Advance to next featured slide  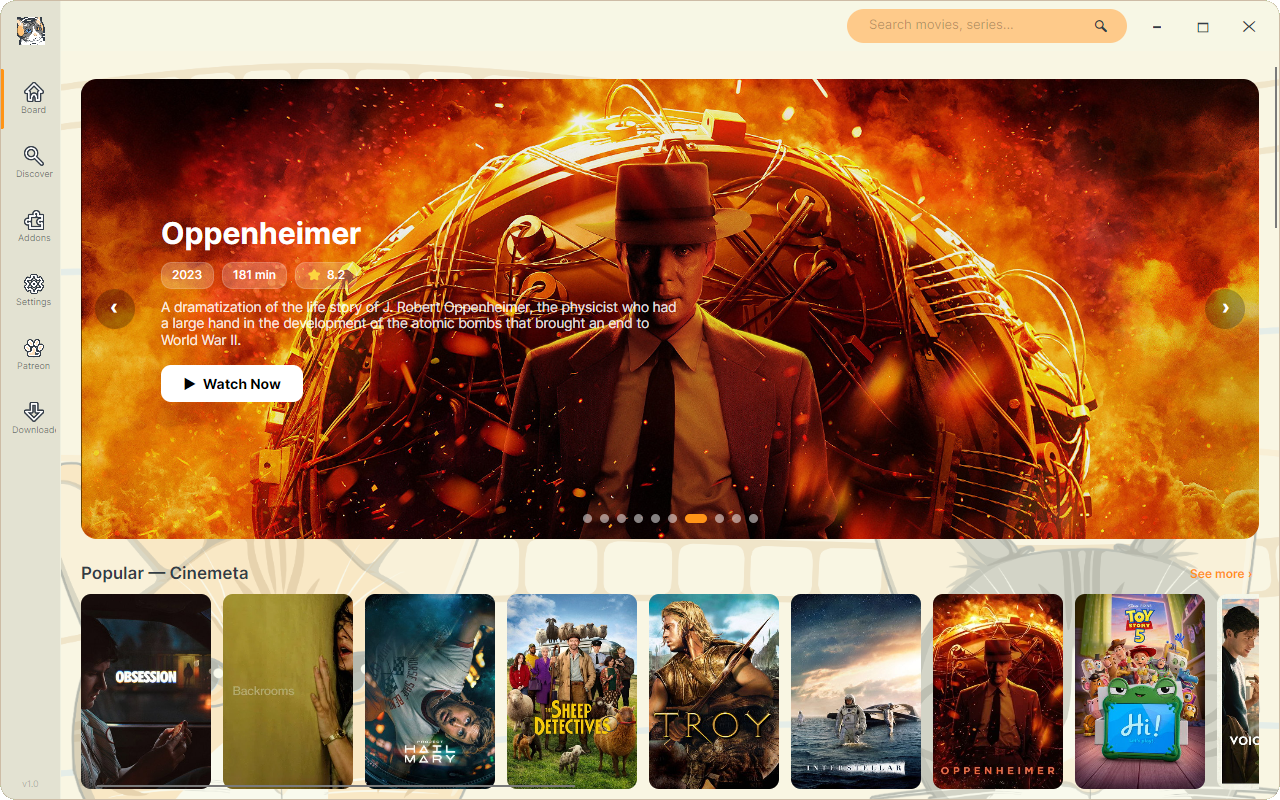tap(1225, 309)
